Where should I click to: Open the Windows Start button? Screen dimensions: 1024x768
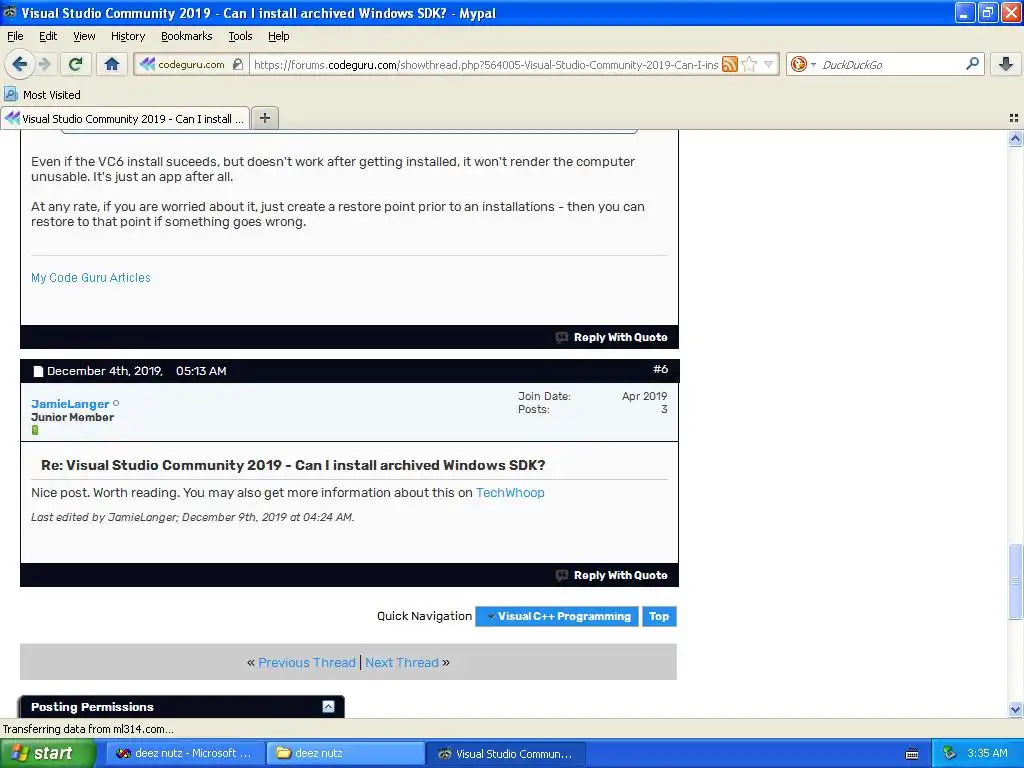48,753
